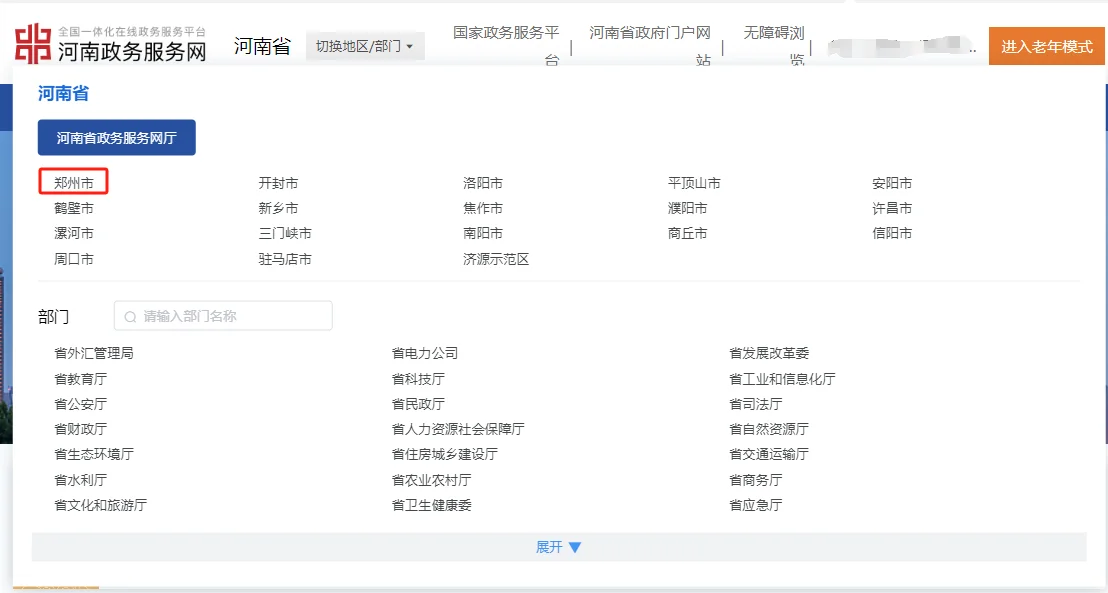Select 开封市 region
The height and width of the screenshot is (593, 1108).
(x=278, y=183)
